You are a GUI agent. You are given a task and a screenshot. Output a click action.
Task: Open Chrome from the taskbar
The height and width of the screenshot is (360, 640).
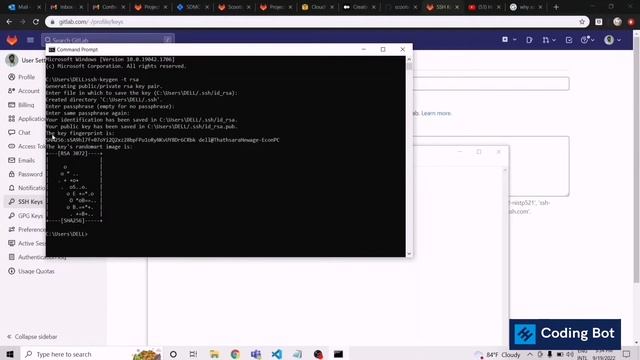pos(235,354)
